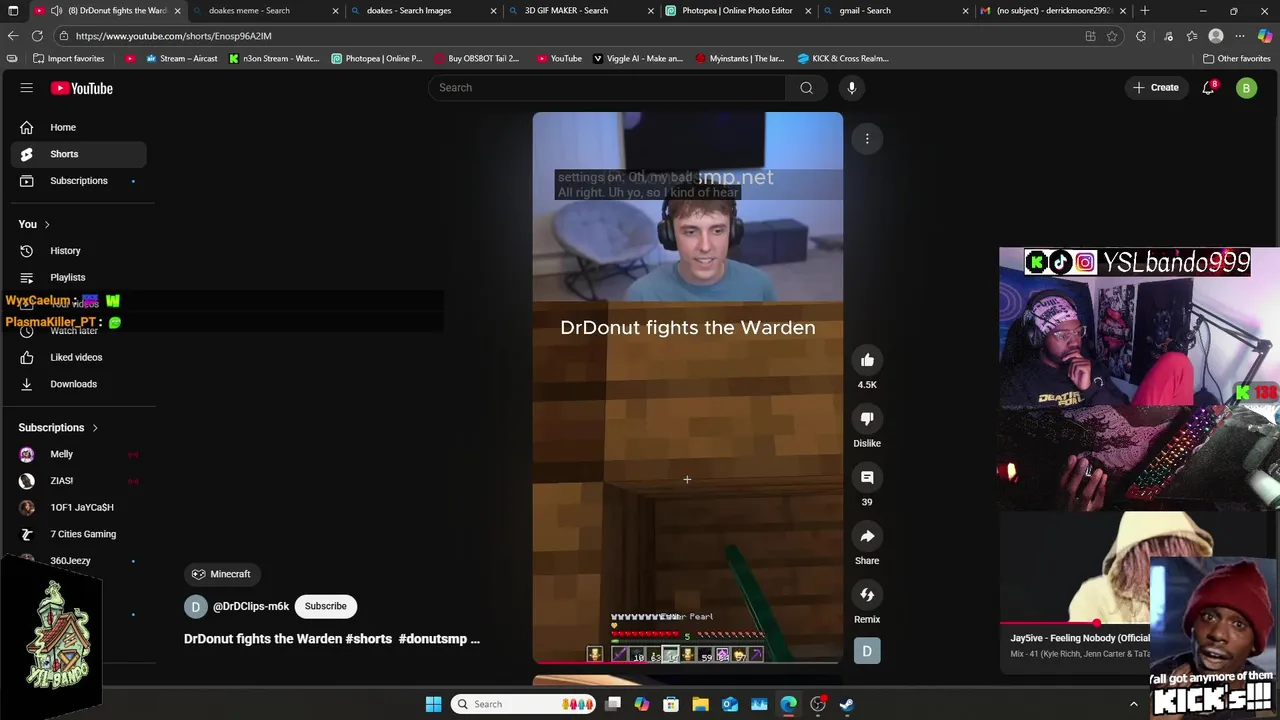1280x720 pixels.
Task: Click the Create button
Action: [1156, 88]
